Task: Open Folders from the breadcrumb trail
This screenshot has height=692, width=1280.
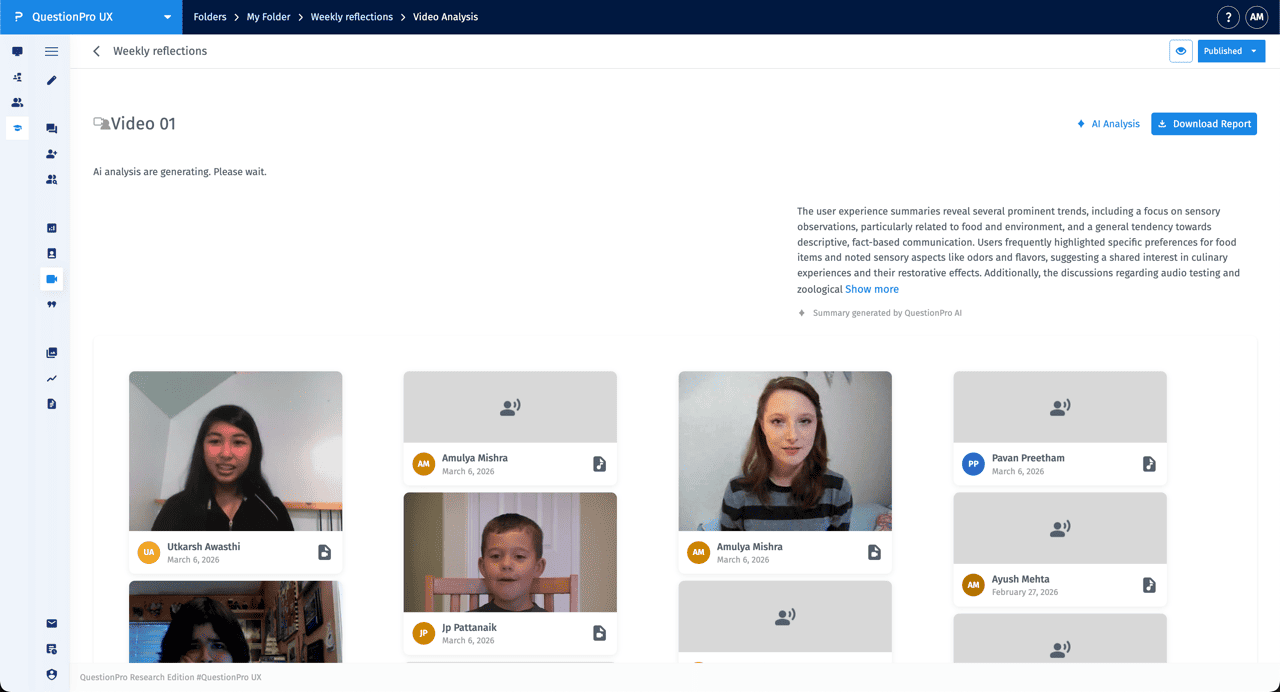Action: (209, 17)
